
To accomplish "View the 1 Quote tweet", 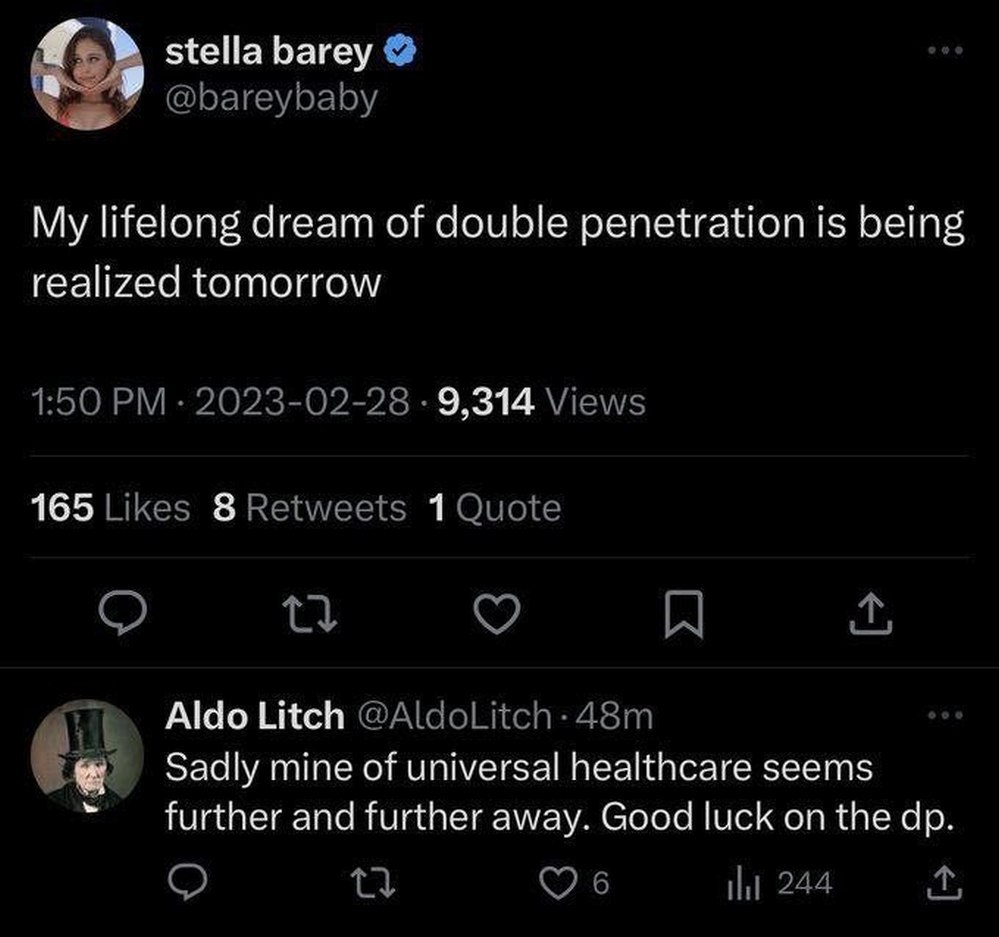I will (494, 508).
